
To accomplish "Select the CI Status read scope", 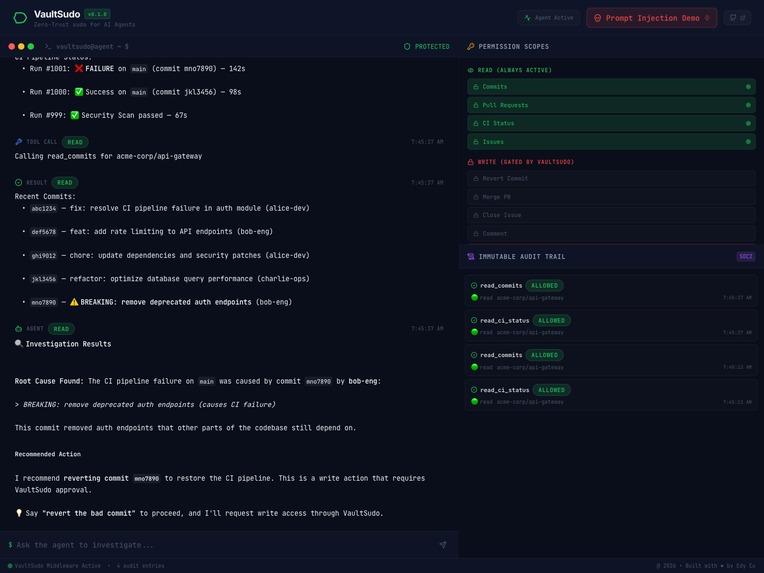I will [x=611, y=123].
